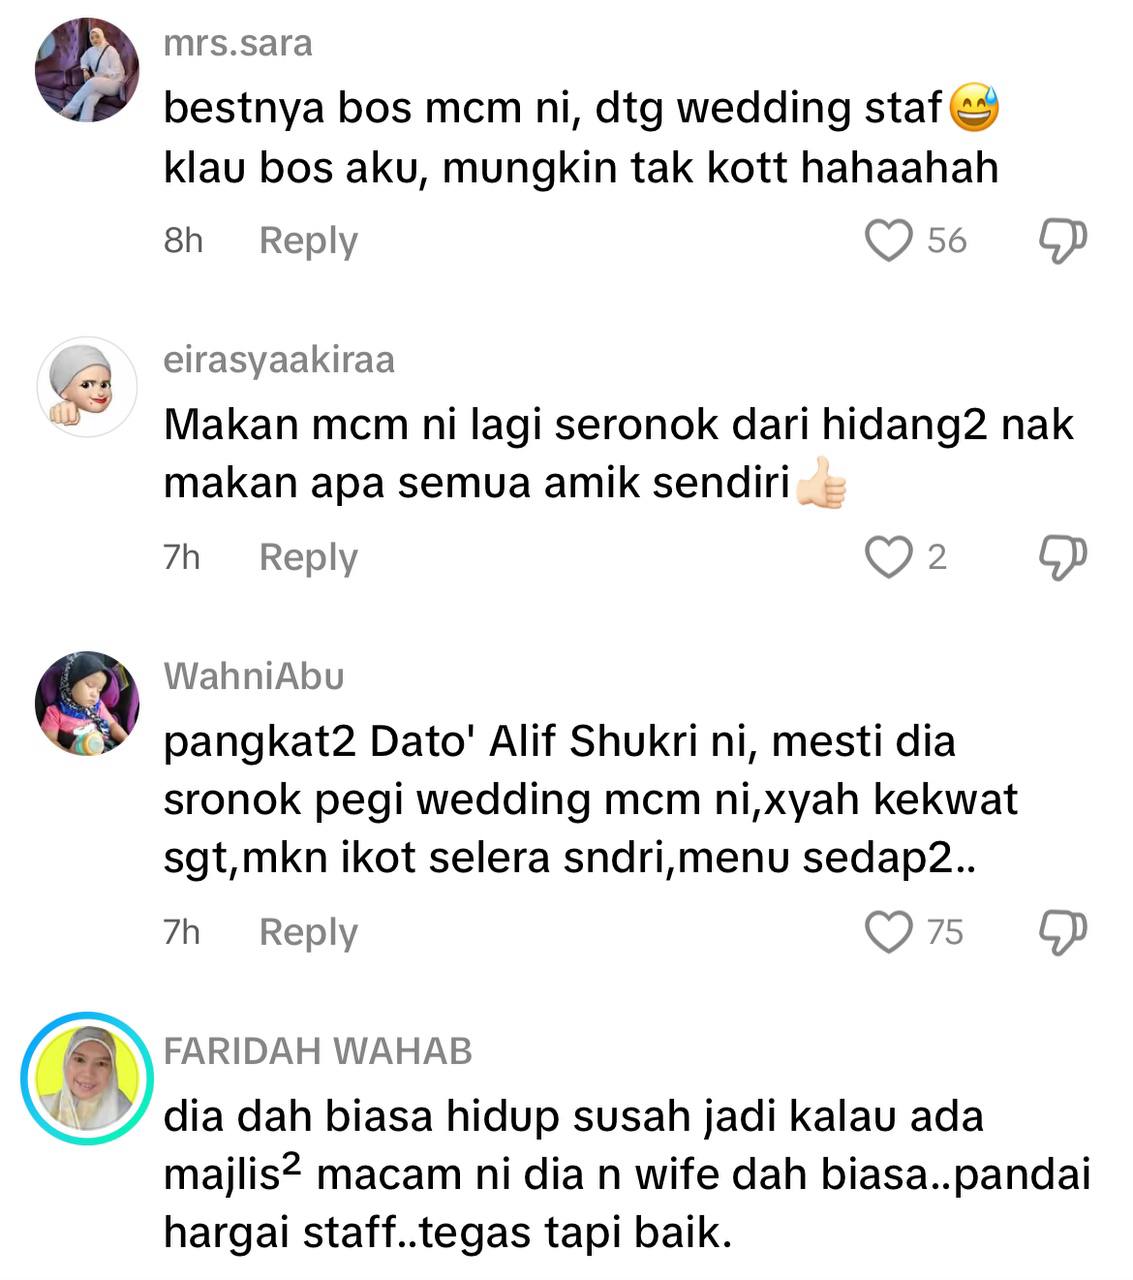This screenshot has width=1133, height=1280.
Task: Dislike WahniAbu's comment with thumbs-down icon
Action: [1062, 932]
